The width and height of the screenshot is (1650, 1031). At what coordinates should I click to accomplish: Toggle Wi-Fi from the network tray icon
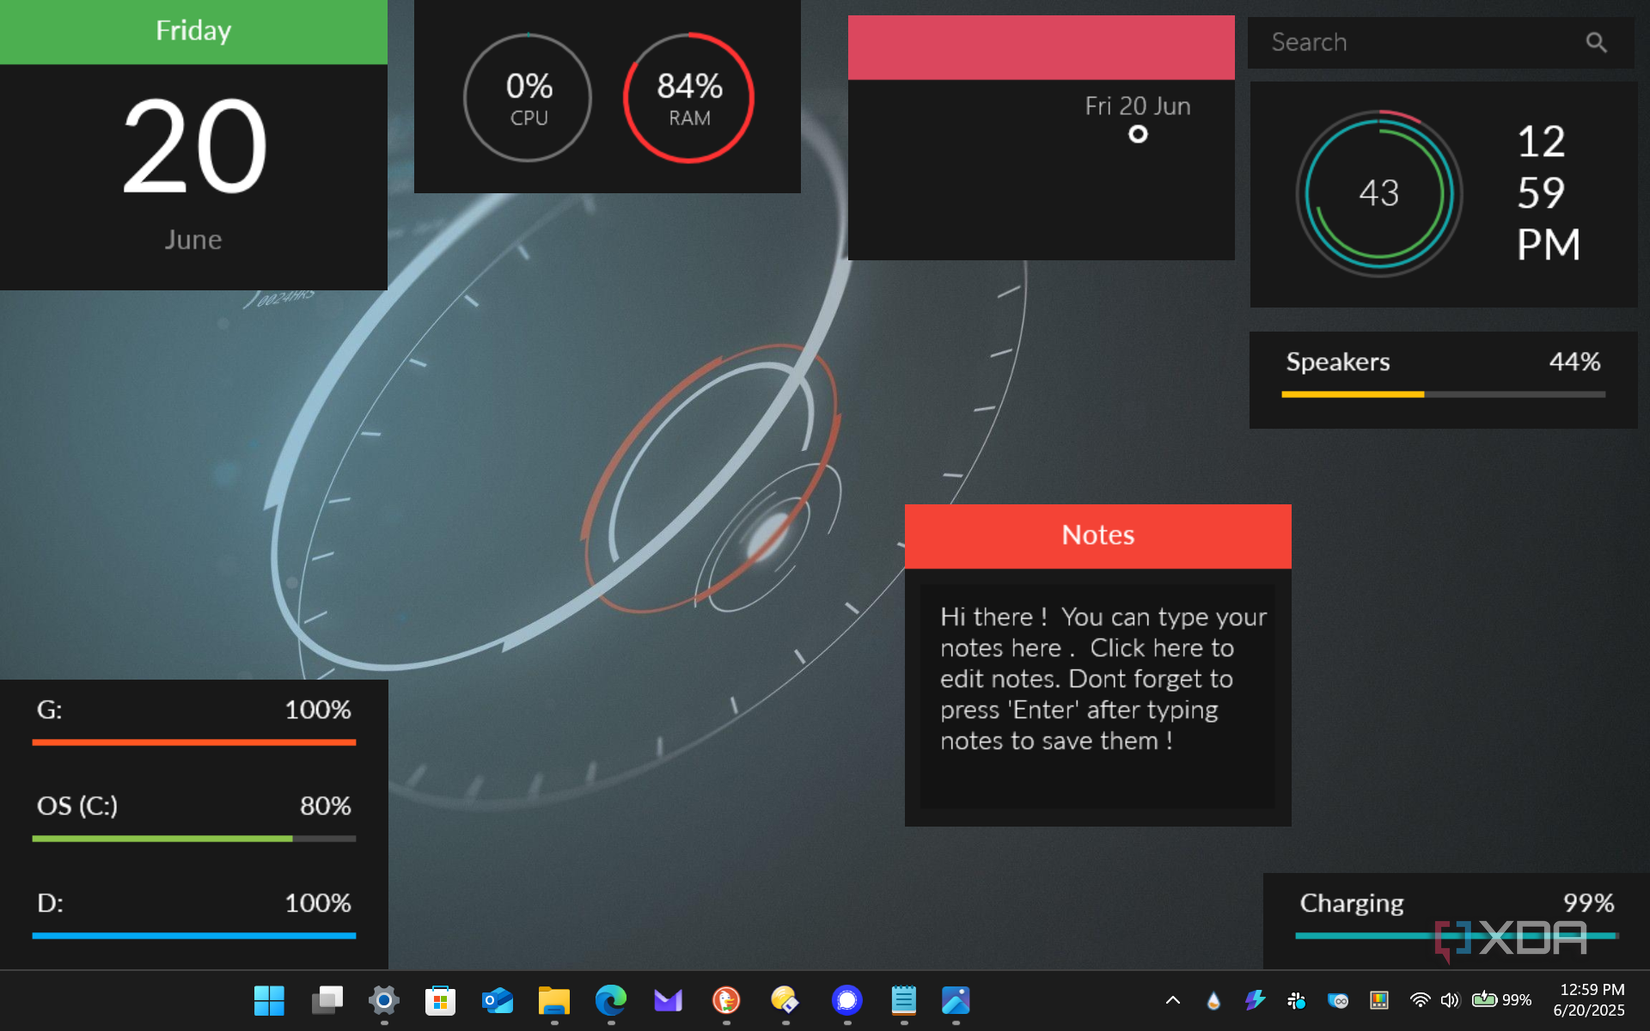tap(1420, 1000)
